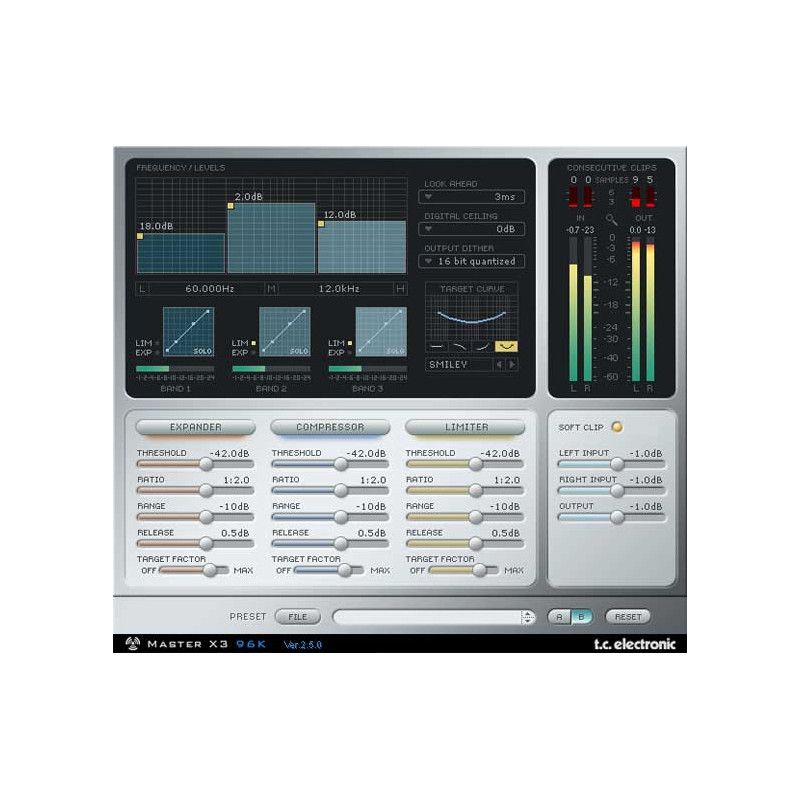The width and height of the screenshot is (800, 800).
Task: Click the Compressor Threshold slider knob
Action: tap(342, 464)
